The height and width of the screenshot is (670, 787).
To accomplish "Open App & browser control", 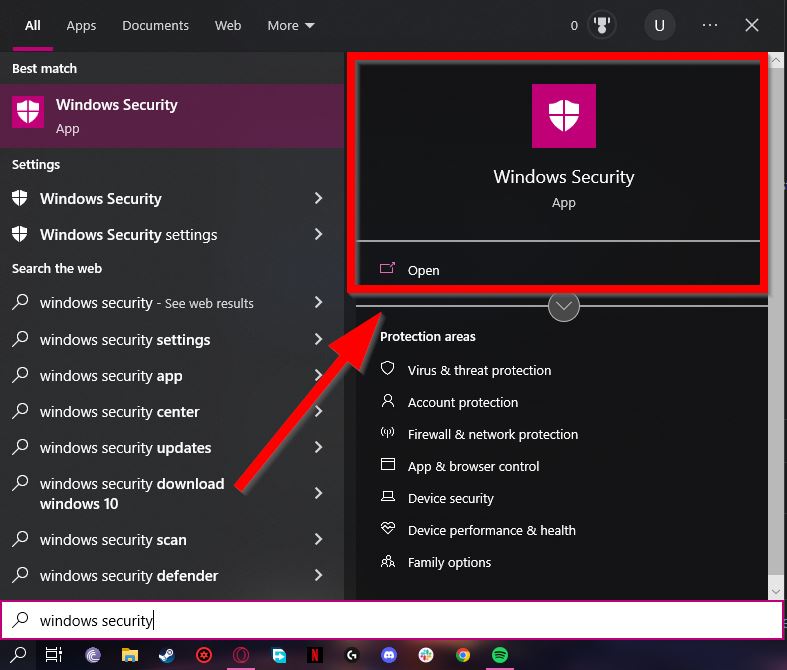I will [473, 466].
